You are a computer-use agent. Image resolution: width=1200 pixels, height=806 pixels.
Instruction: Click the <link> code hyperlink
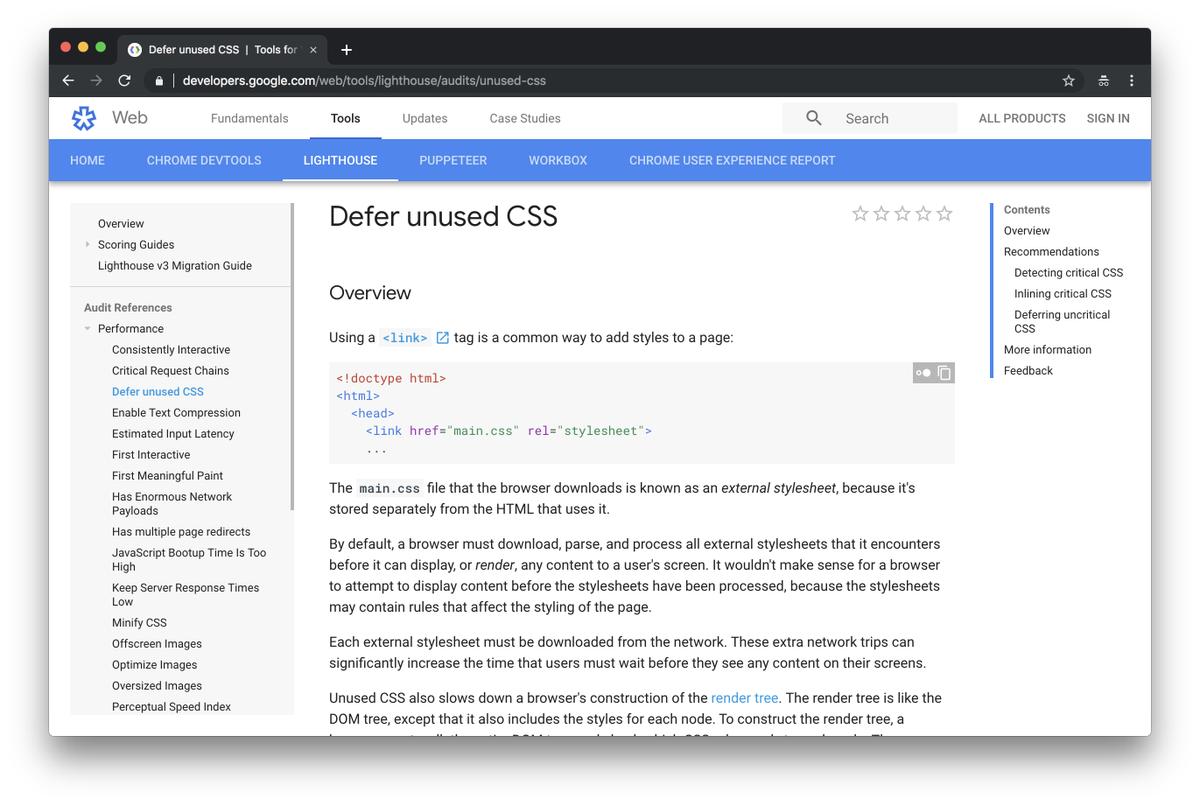click(405, 338)
